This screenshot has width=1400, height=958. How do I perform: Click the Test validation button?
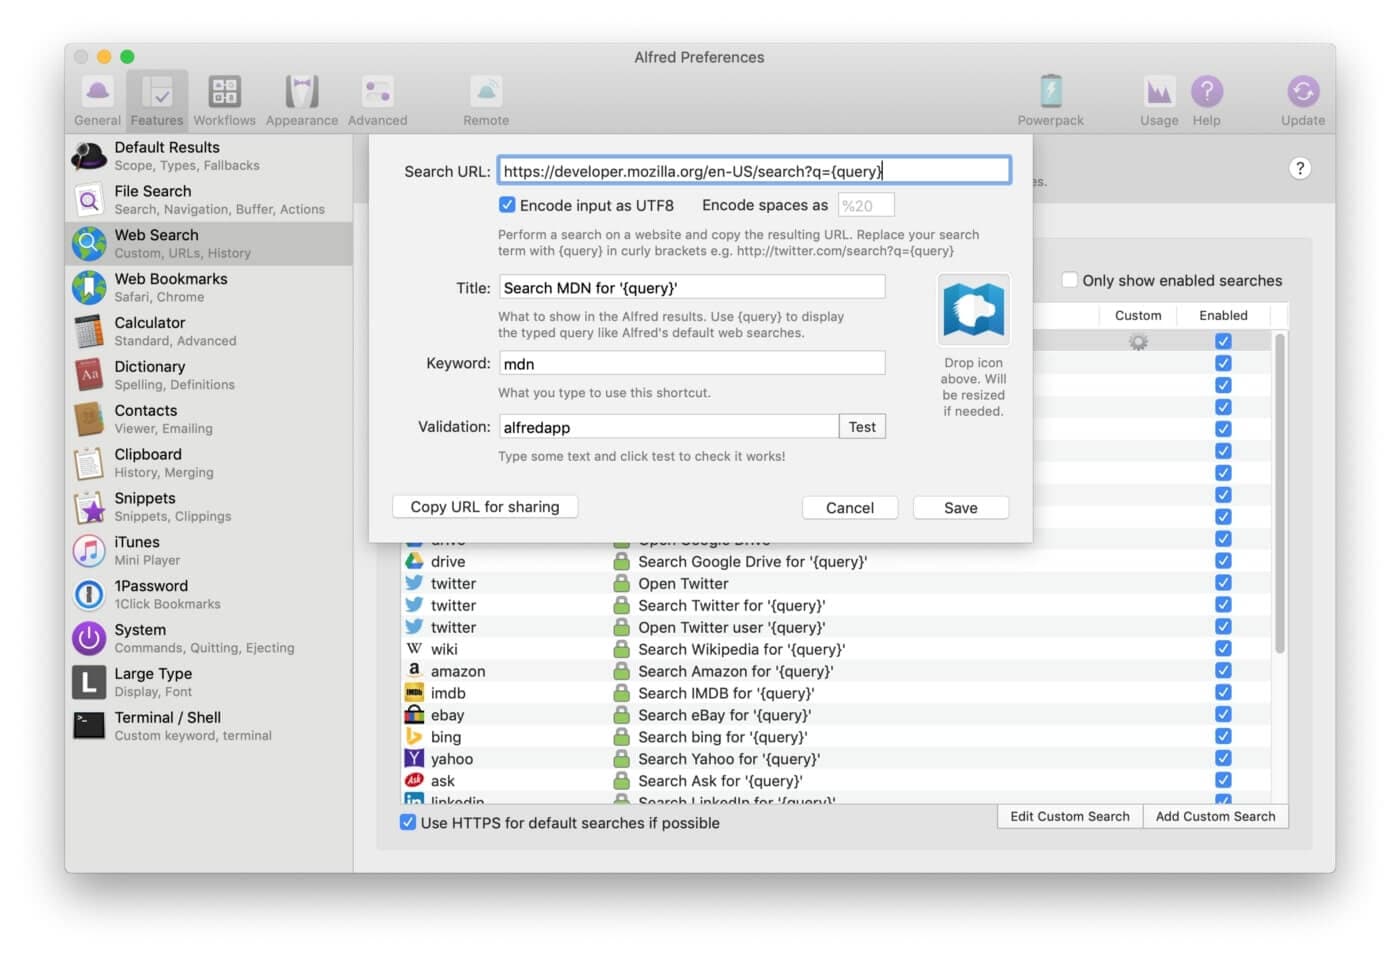[x=862, y=427]
